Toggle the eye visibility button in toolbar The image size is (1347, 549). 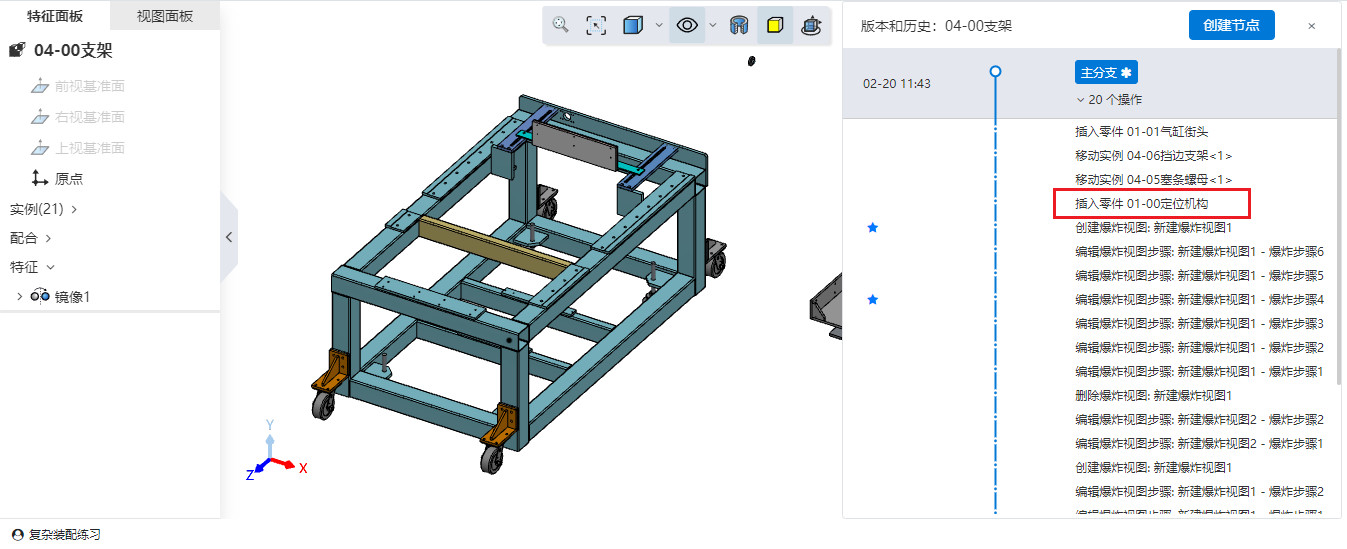click(x=687, y=25)
